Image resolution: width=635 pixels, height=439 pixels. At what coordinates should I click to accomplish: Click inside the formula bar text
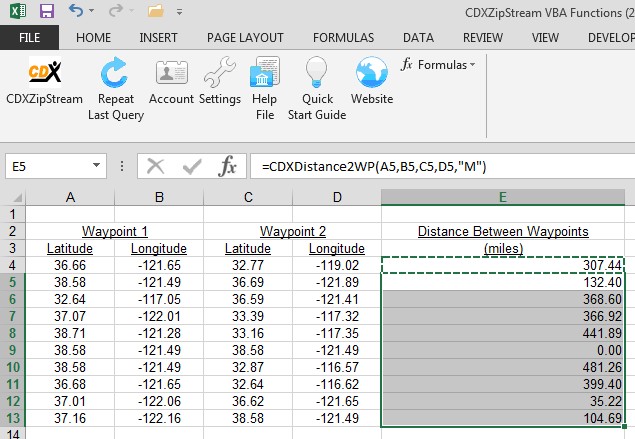click(374, 166)
